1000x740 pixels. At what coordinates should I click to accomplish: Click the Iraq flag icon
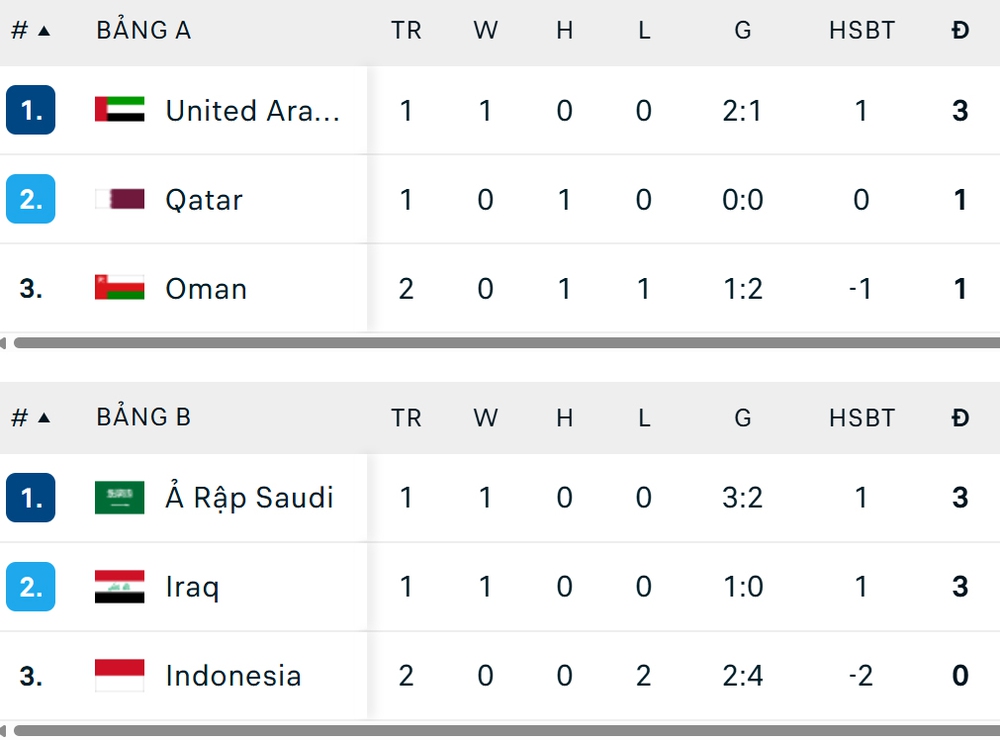coord(120,586)
